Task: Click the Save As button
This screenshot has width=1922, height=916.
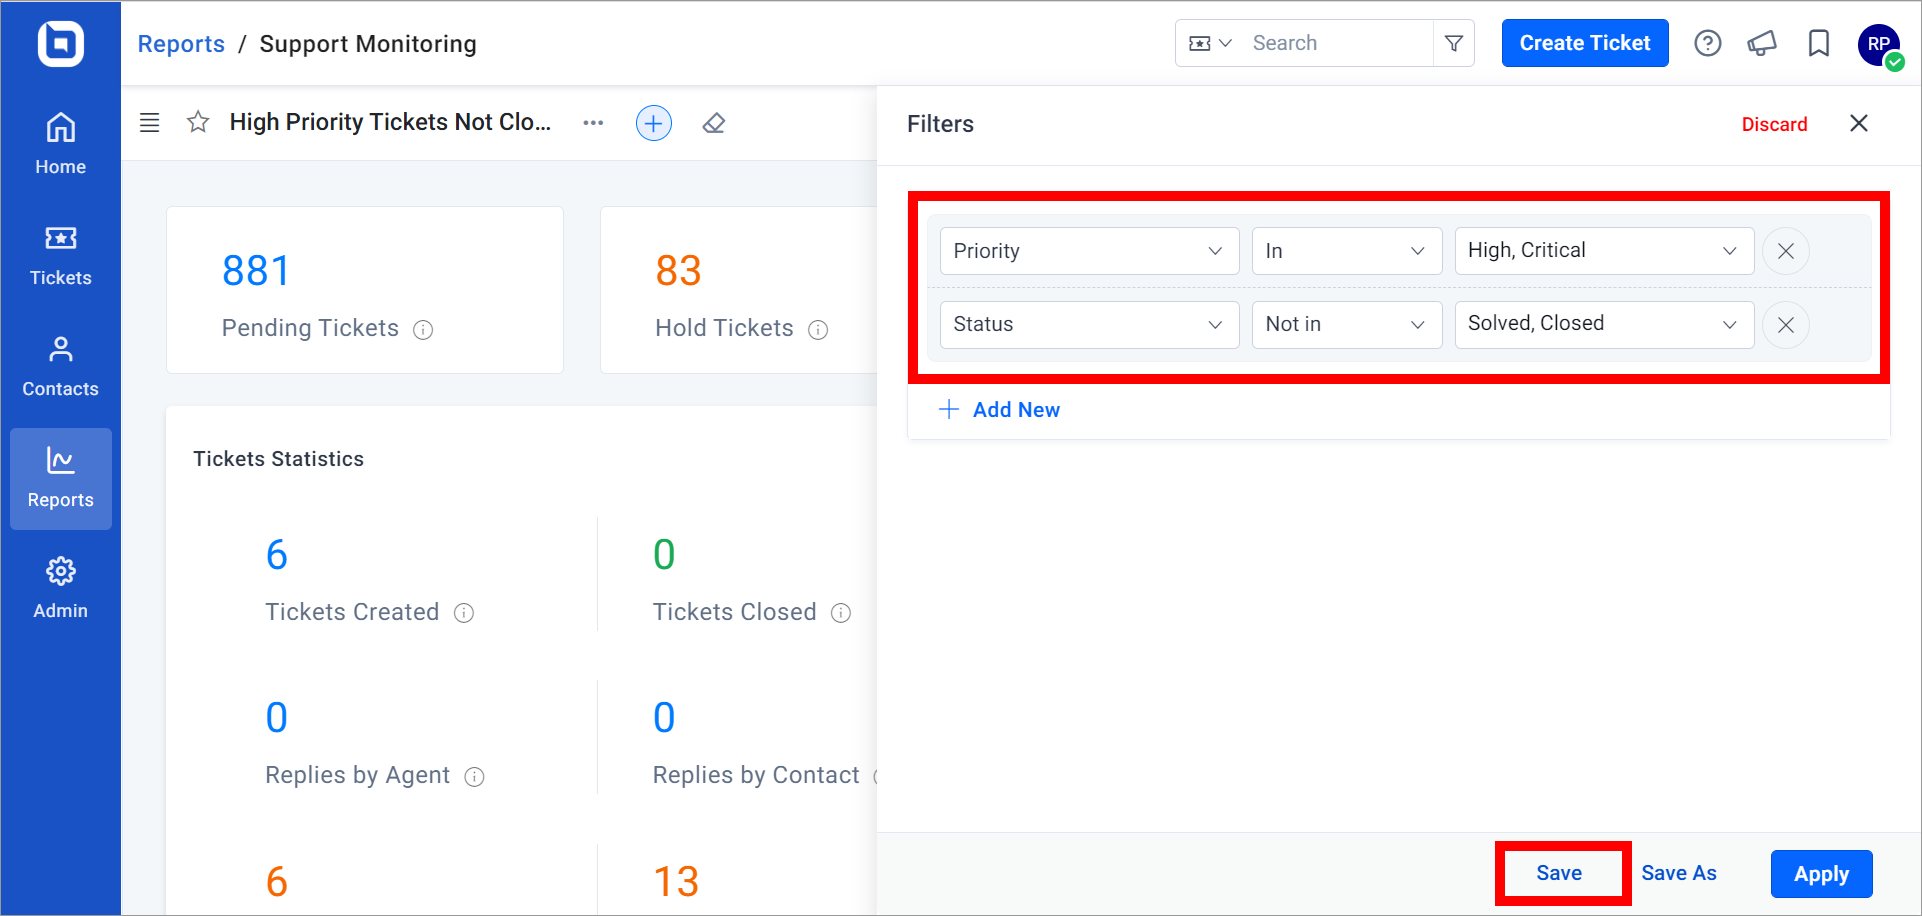Action: 1679,873
